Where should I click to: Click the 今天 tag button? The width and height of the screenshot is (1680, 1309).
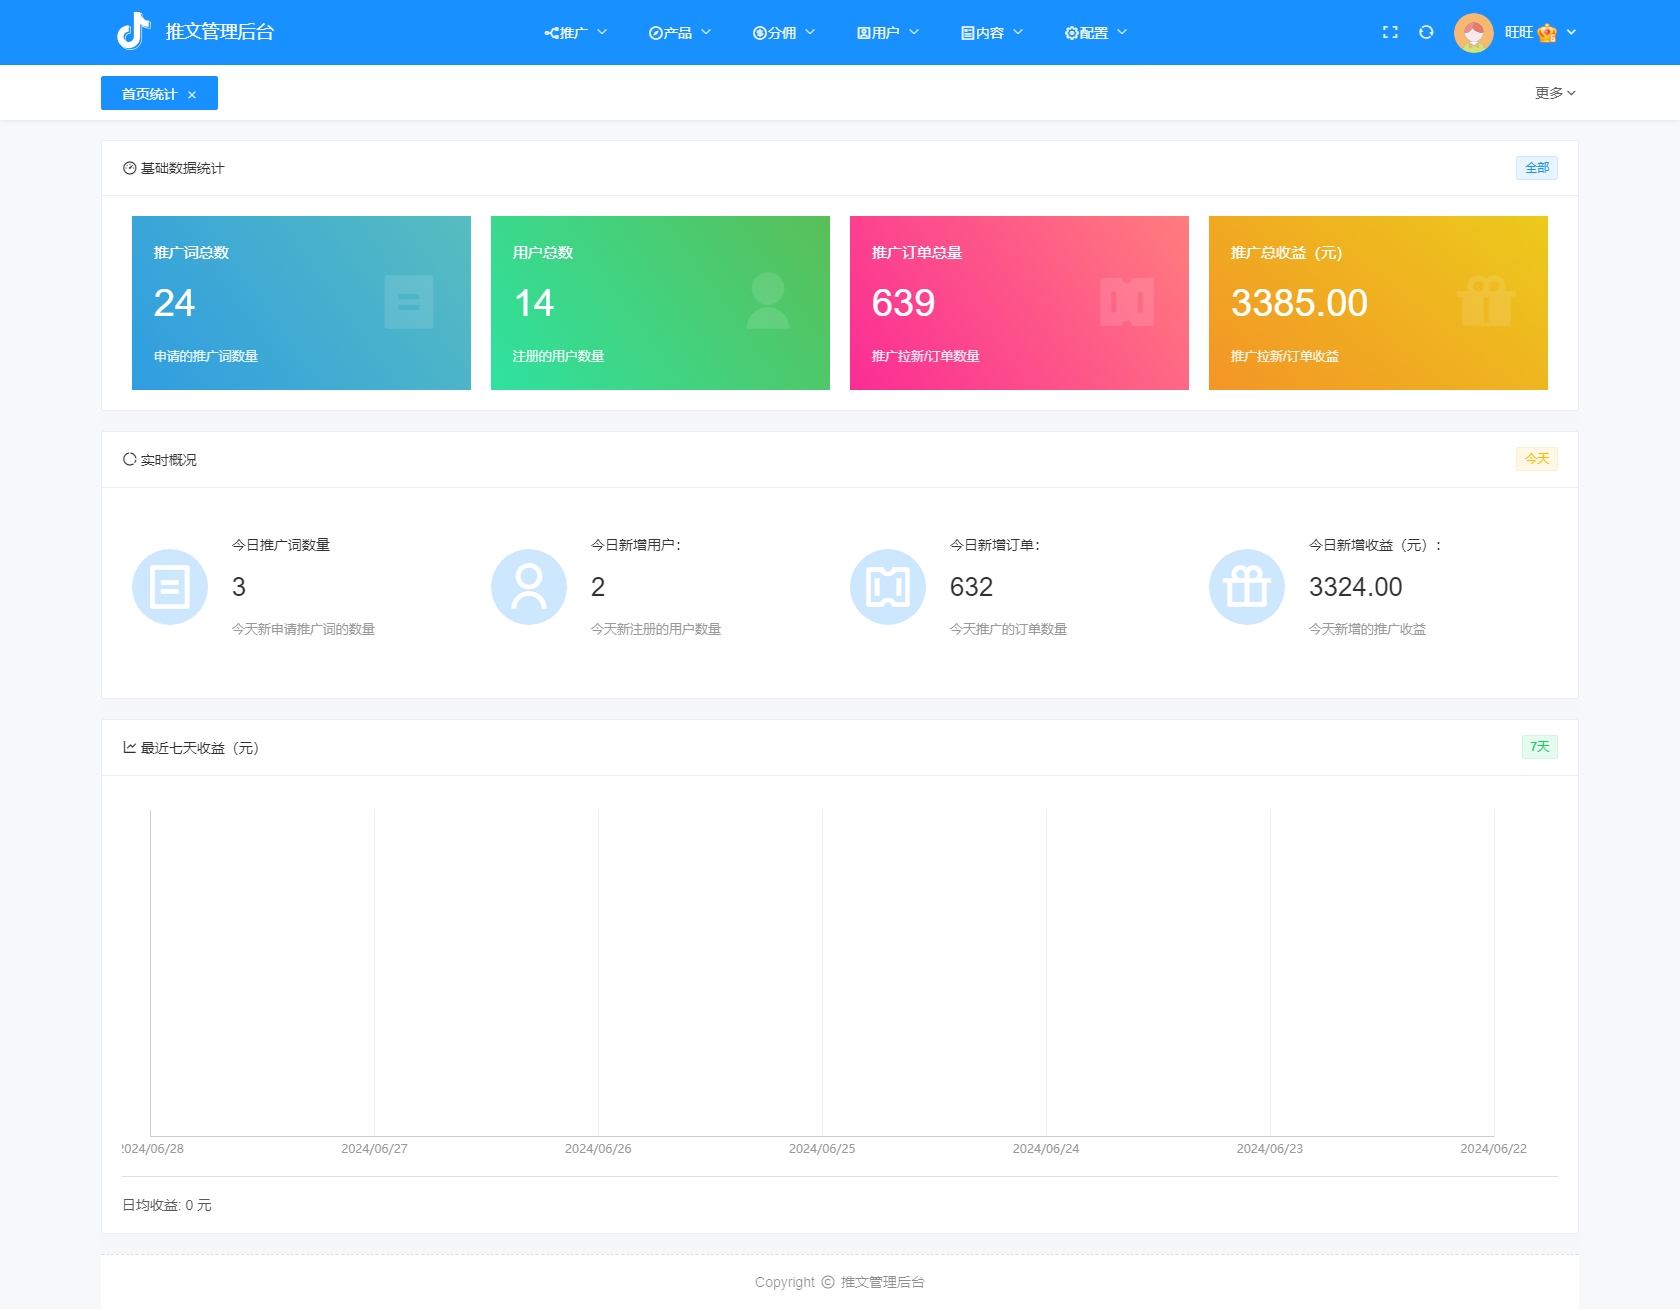pyautogui.click(x=1537, y=459)
